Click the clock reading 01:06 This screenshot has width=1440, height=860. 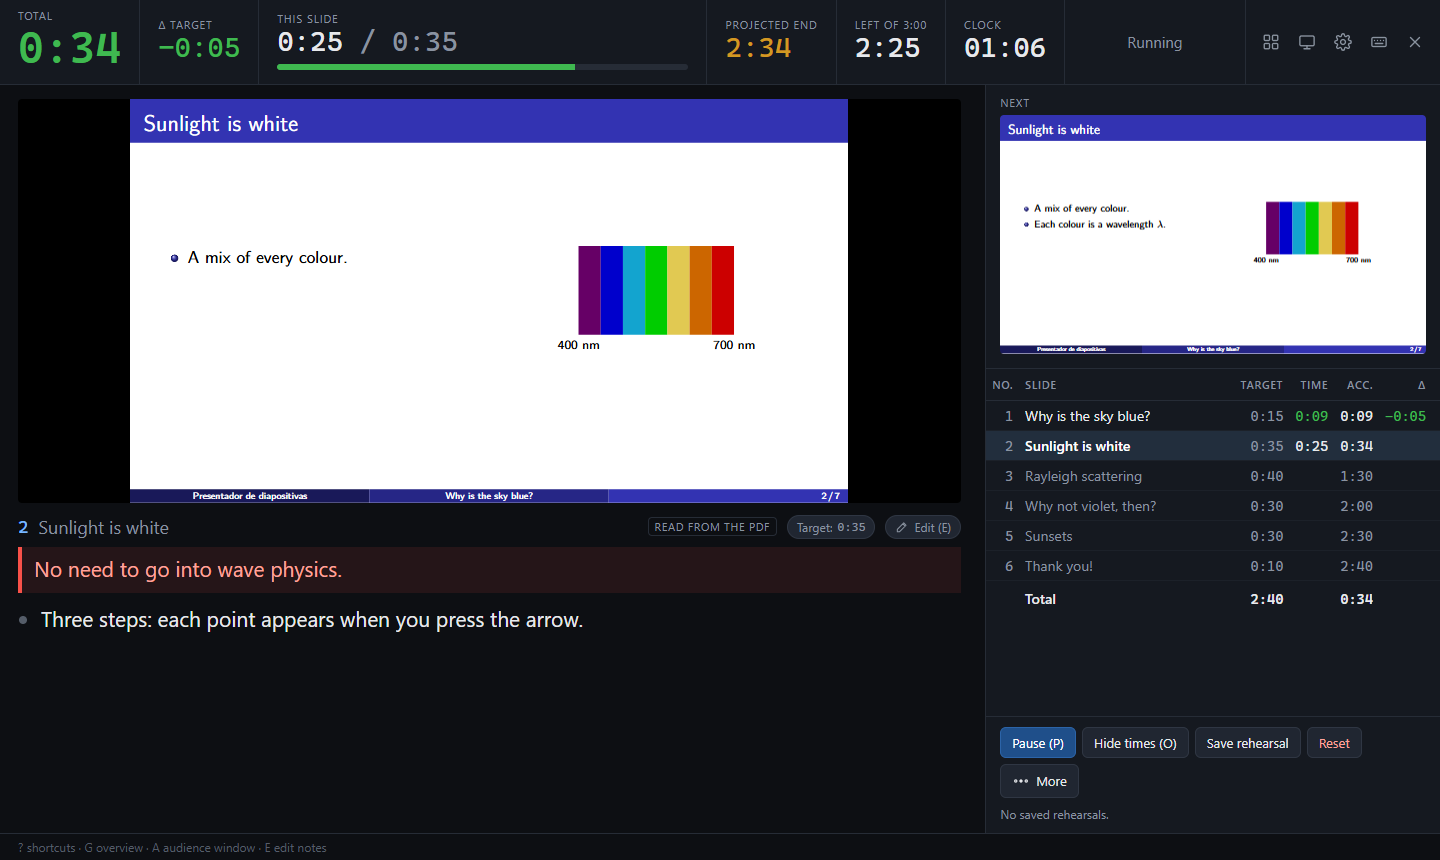click(x=1005, y=48)
